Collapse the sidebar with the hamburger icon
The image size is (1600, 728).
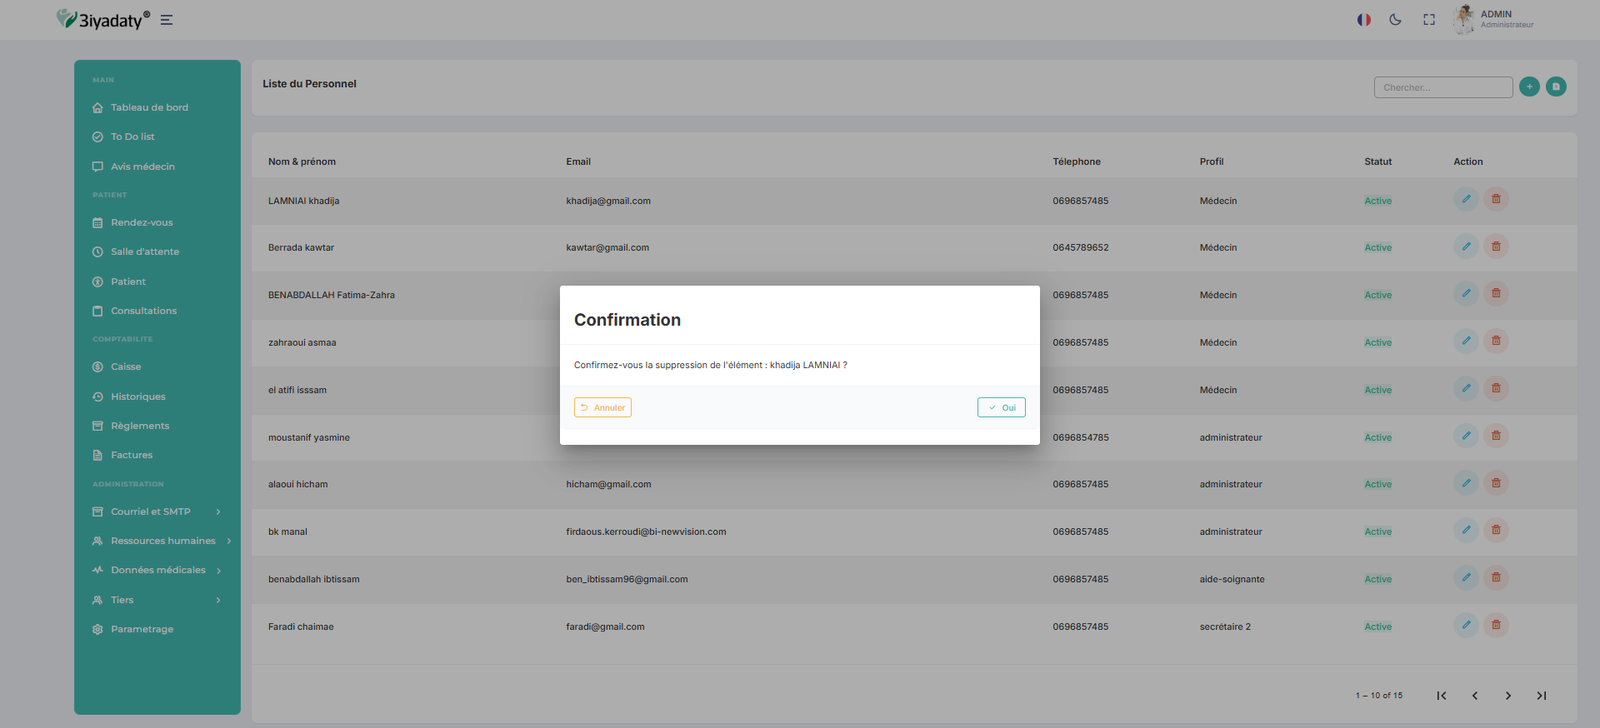point(167,20)
